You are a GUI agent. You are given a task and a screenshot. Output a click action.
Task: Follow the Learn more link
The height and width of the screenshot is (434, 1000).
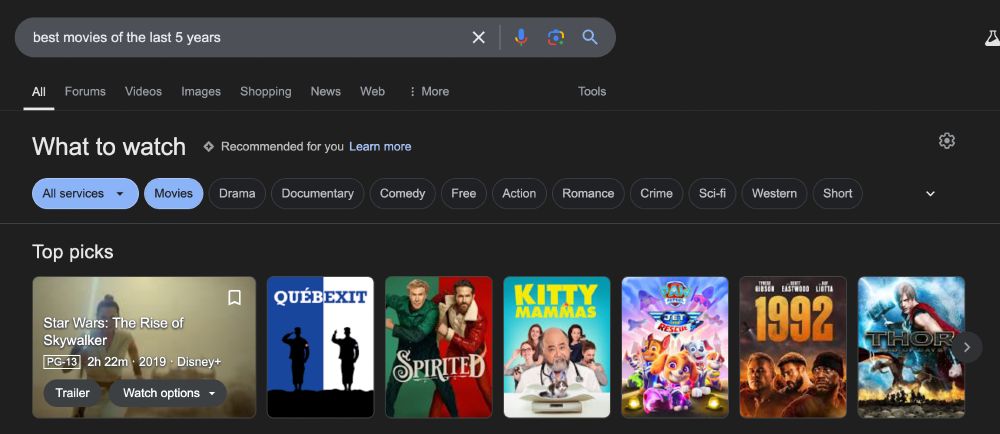[380, 147]
